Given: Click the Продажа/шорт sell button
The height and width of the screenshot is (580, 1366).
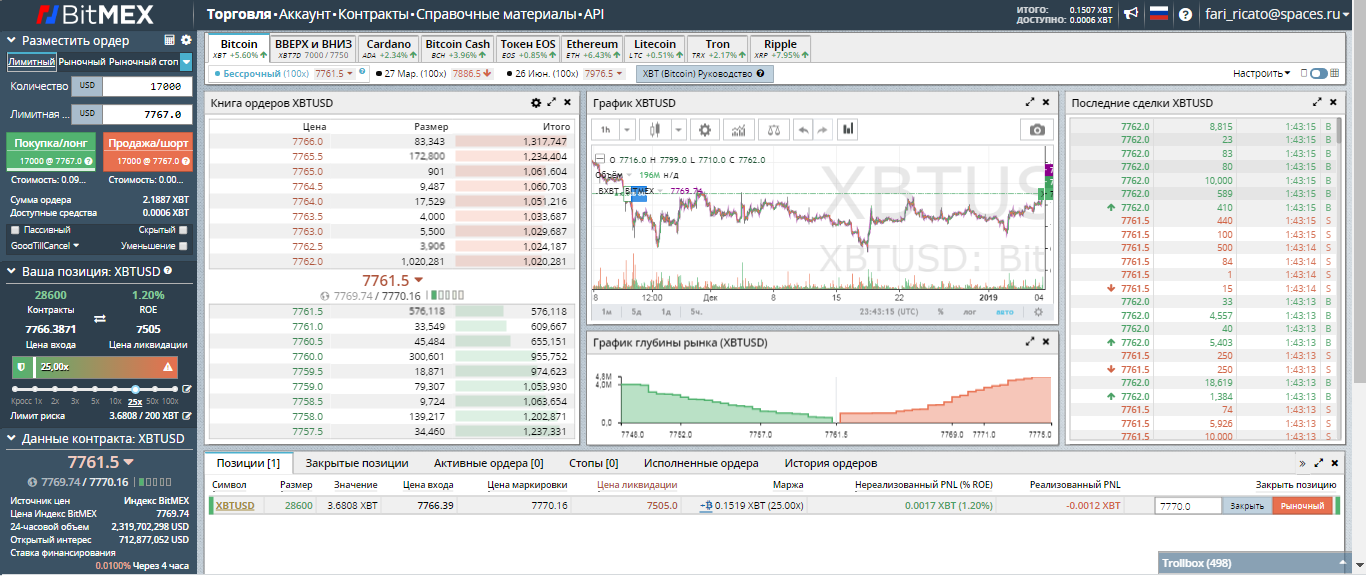Looking at the screenshot, I should [x=147, y=150].
